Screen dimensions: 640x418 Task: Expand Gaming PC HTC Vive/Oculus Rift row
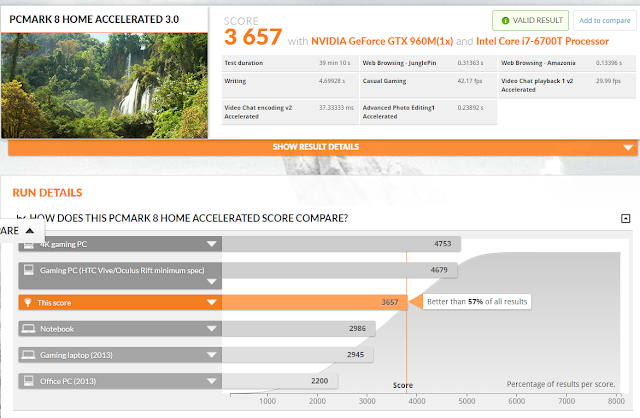[x=211, y=281]
